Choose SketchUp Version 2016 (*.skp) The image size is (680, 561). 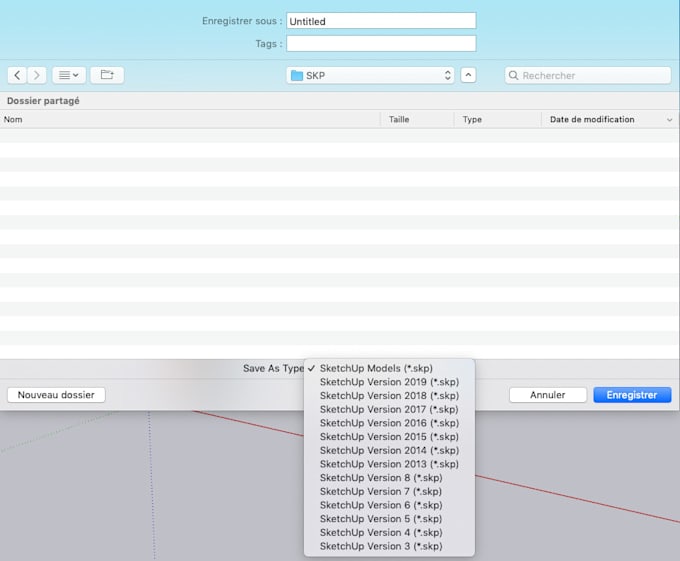point(389,423)
